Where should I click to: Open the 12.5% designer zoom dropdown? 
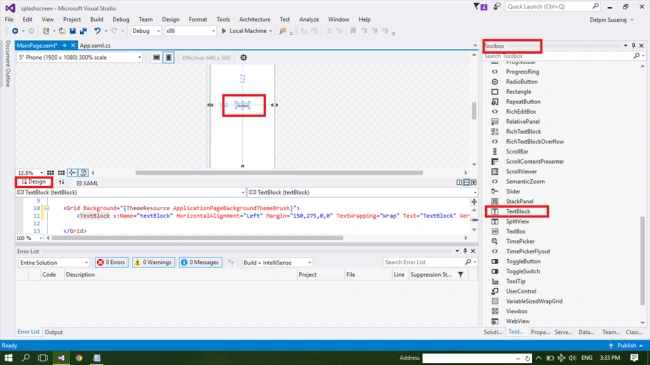tap(30, 173)
